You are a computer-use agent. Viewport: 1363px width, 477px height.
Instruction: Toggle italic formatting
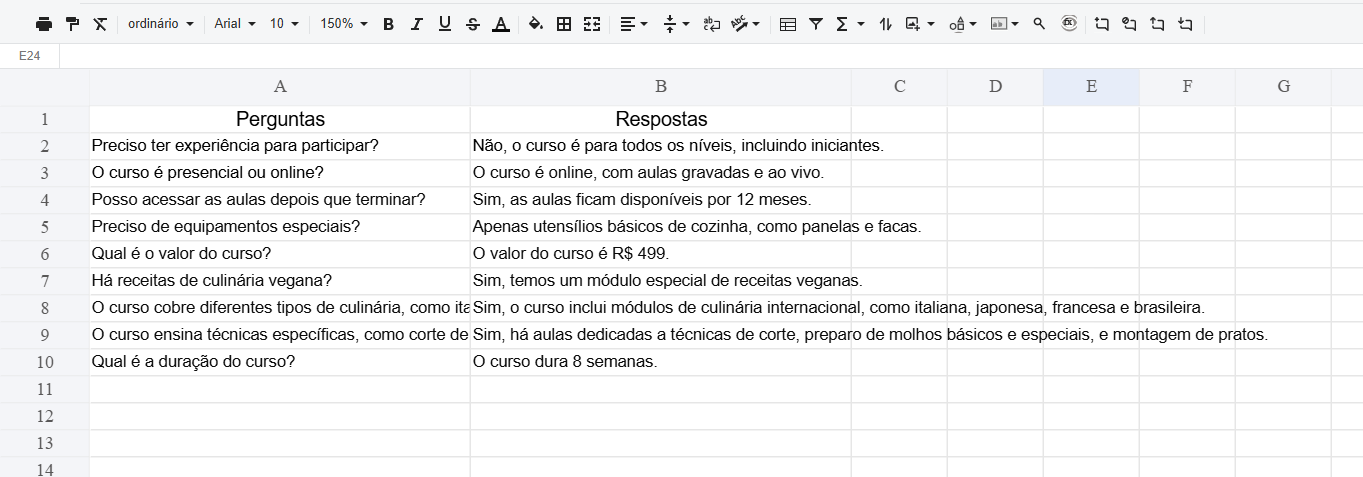click(x=416, y=23)
